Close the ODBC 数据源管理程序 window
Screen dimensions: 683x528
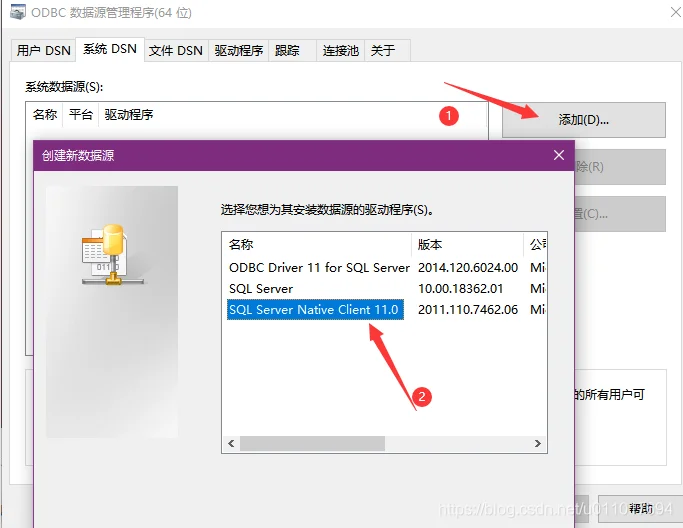(x=675, y=12)
